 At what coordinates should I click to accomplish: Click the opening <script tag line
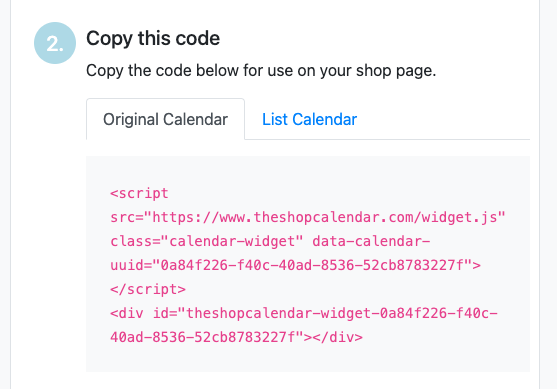139,194
